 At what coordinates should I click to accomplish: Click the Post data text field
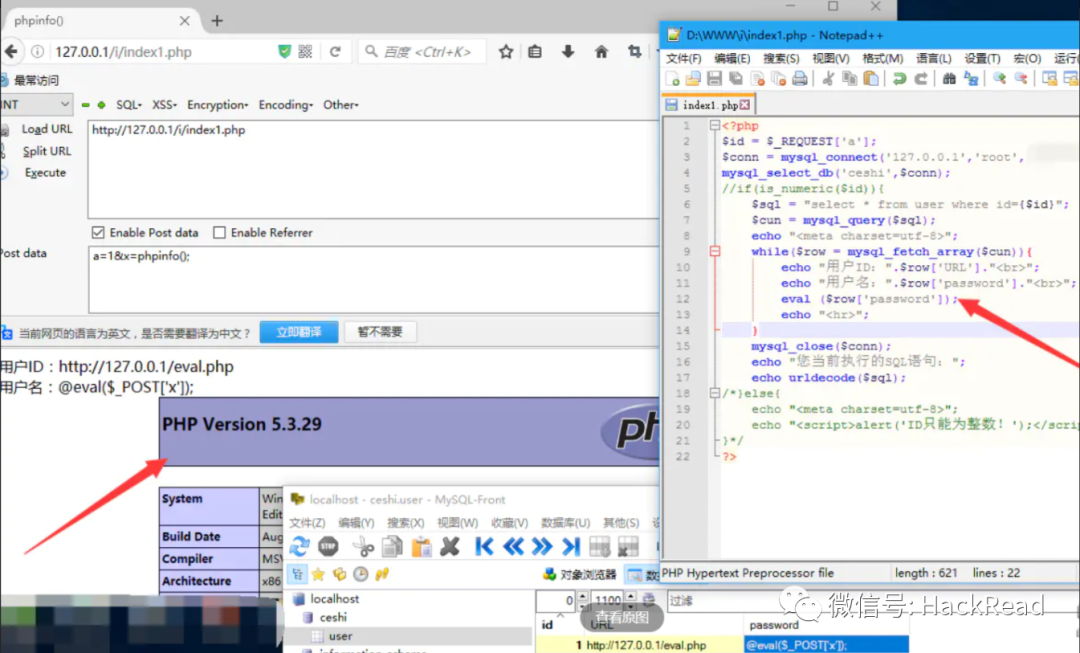(373, 280)
